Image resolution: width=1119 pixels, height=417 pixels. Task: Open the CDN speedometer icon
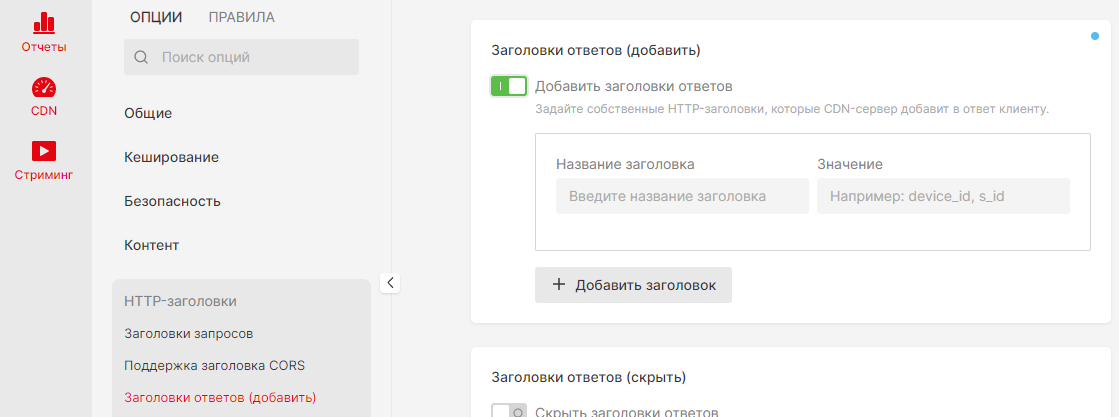pos(44,88)
